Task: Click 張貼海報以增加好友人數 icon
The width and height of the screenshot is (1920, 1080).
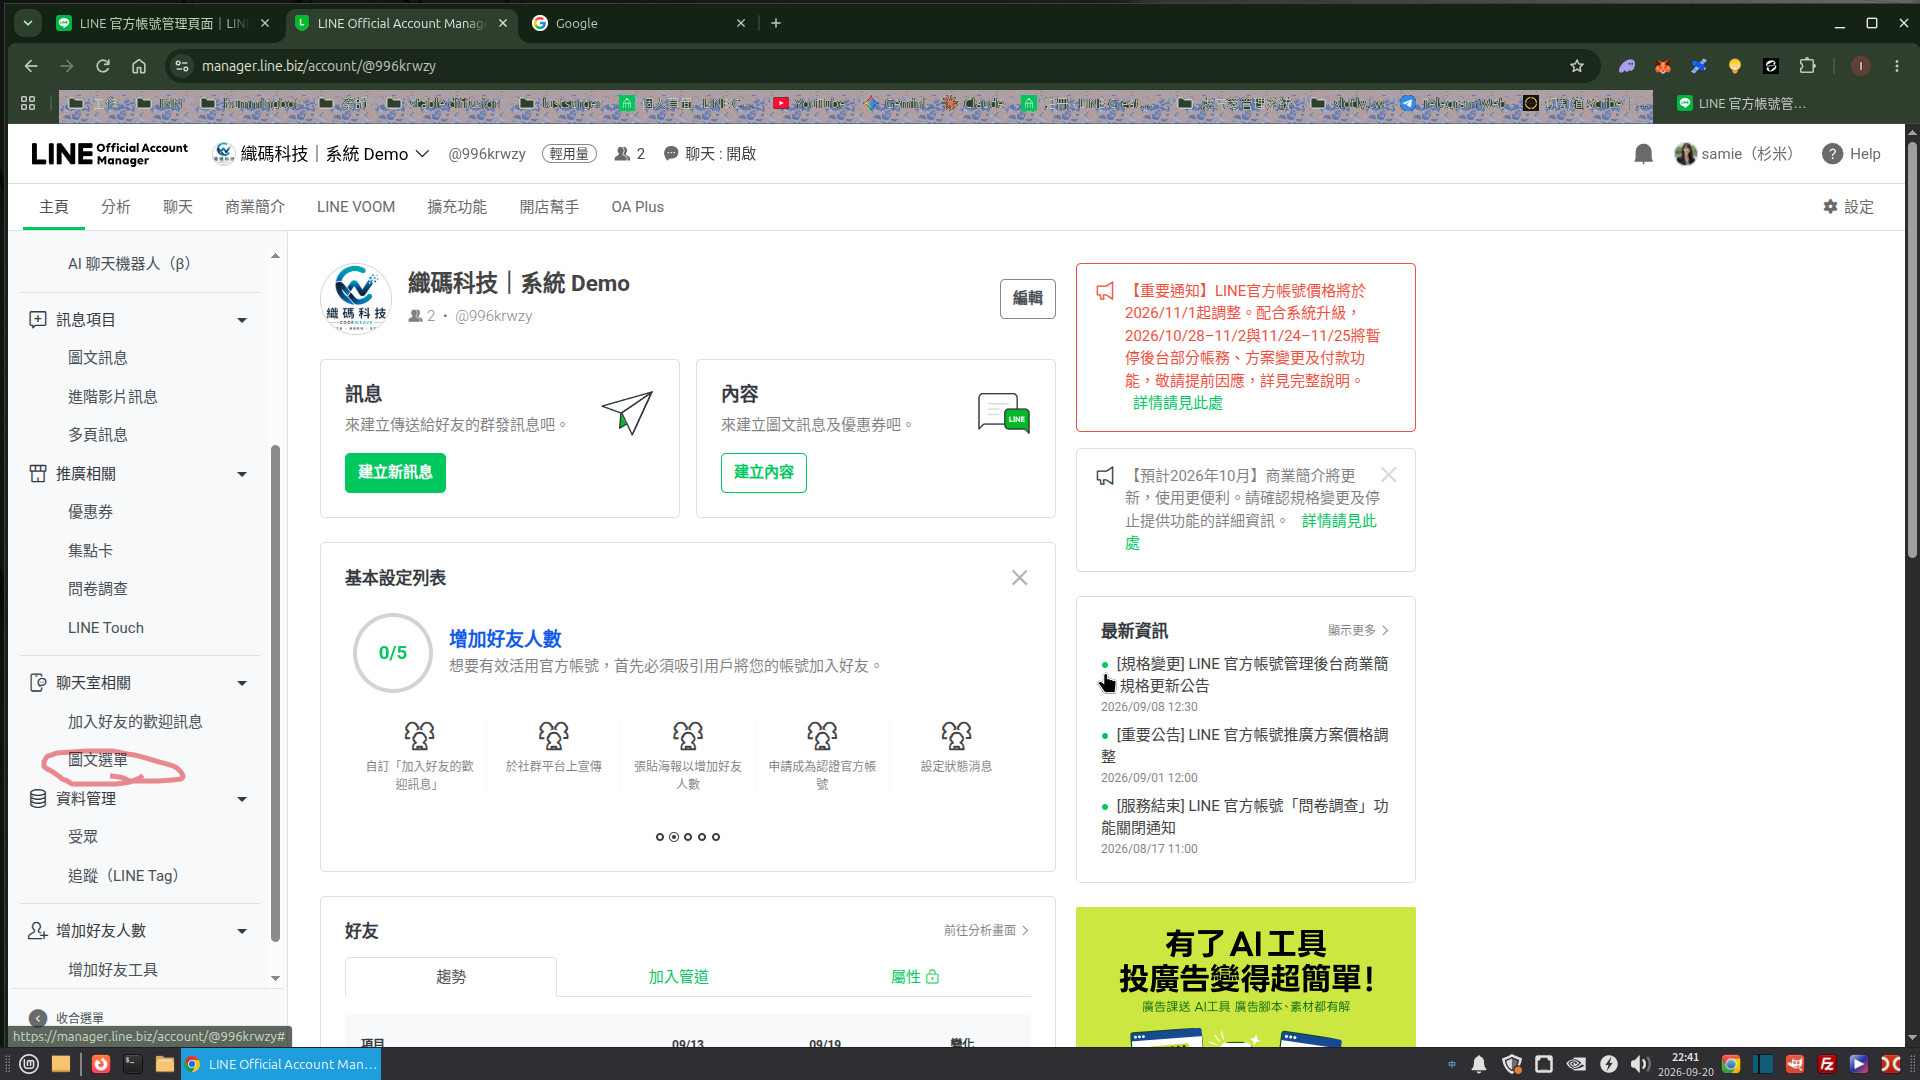Action: 688,736
